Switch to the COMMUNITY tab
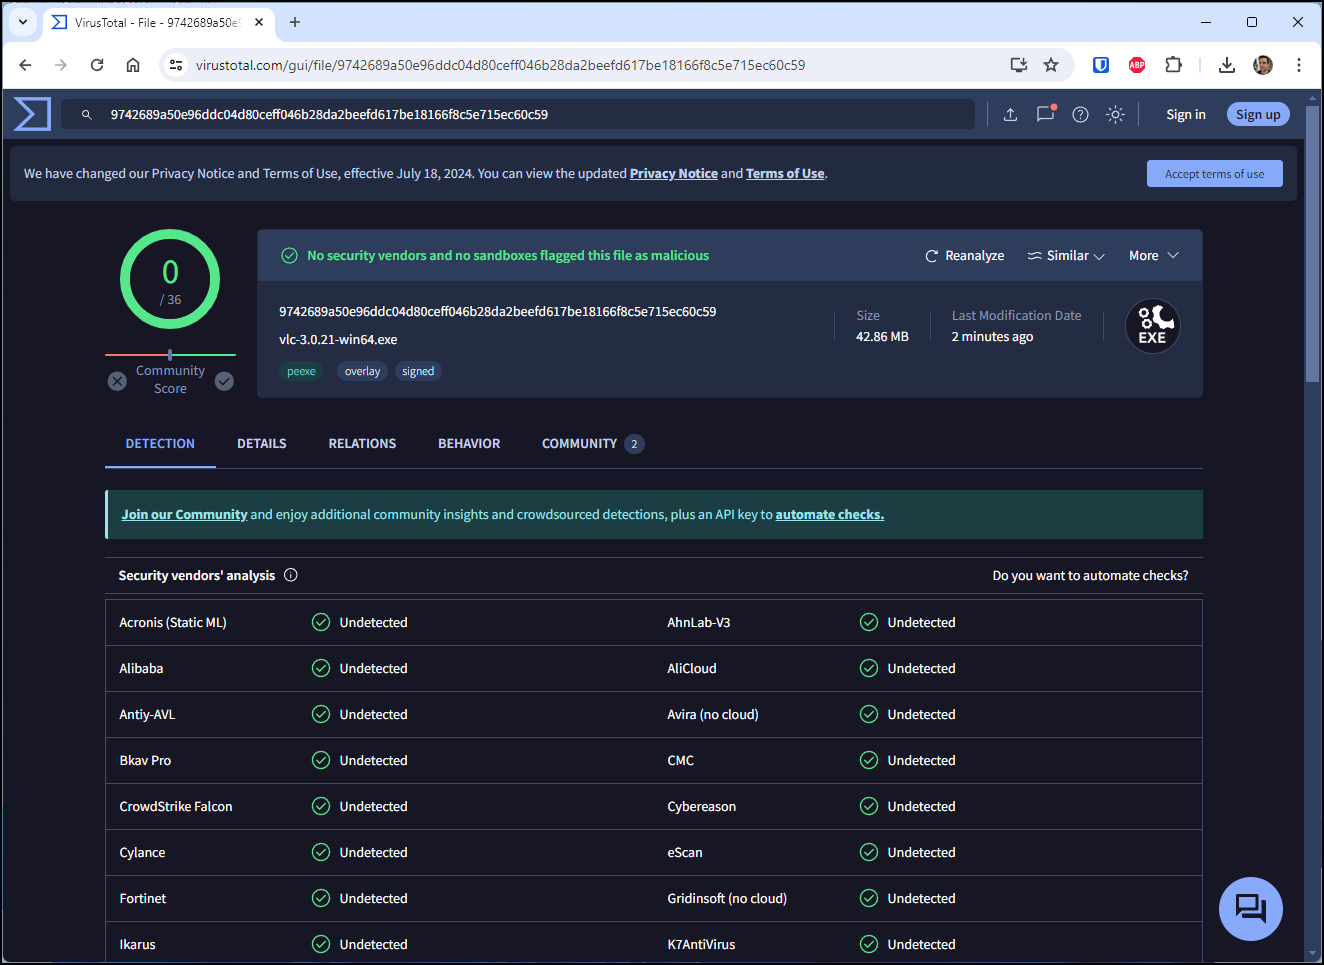The height and width of the screenshot is (965, 1324). coord(593,444)
